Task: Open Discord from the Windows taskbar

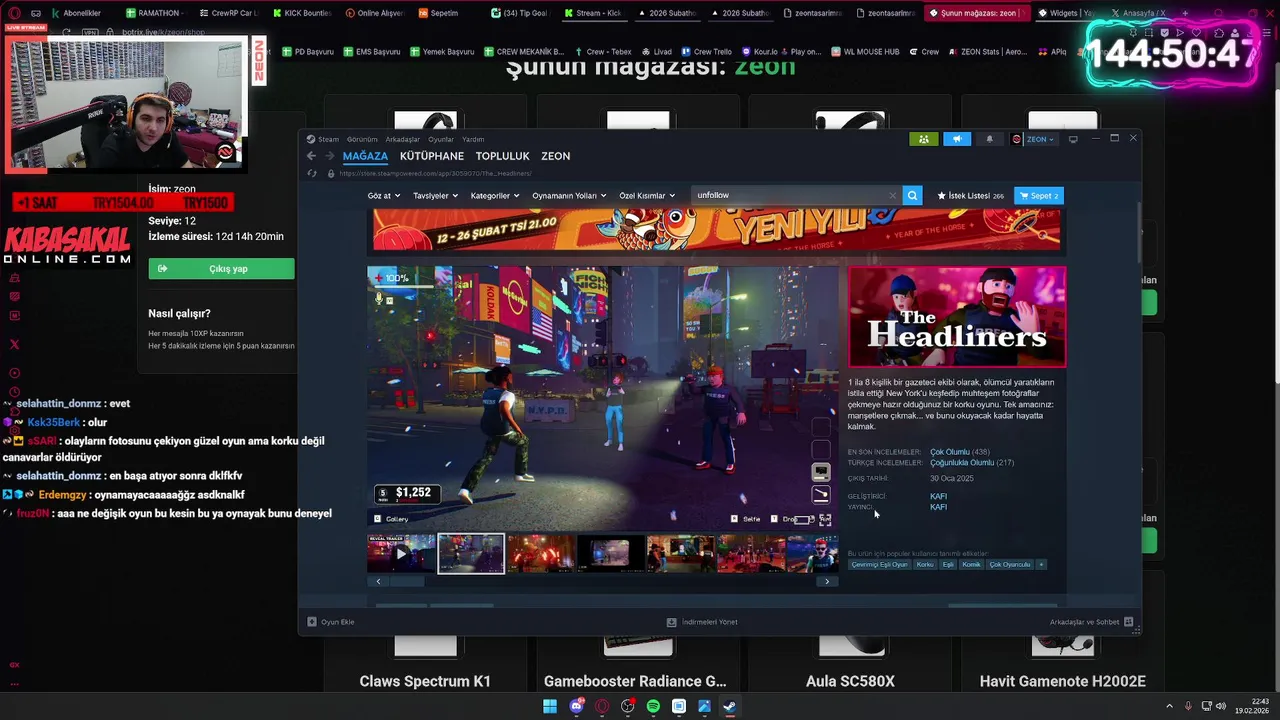Action: 576,706
